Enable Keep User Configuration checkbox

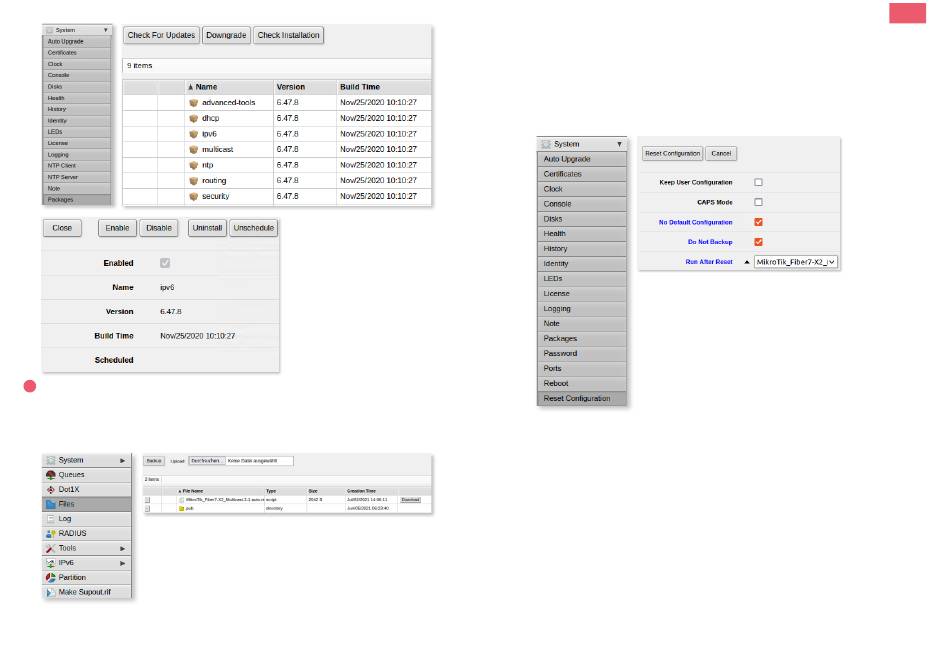coord(758,183)
